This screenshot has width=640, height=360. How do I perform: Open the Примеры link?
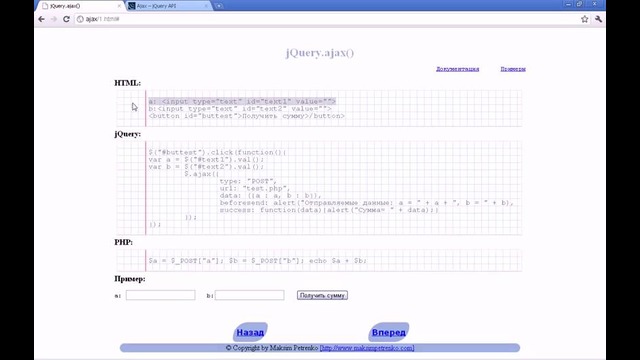coord(513,69)
